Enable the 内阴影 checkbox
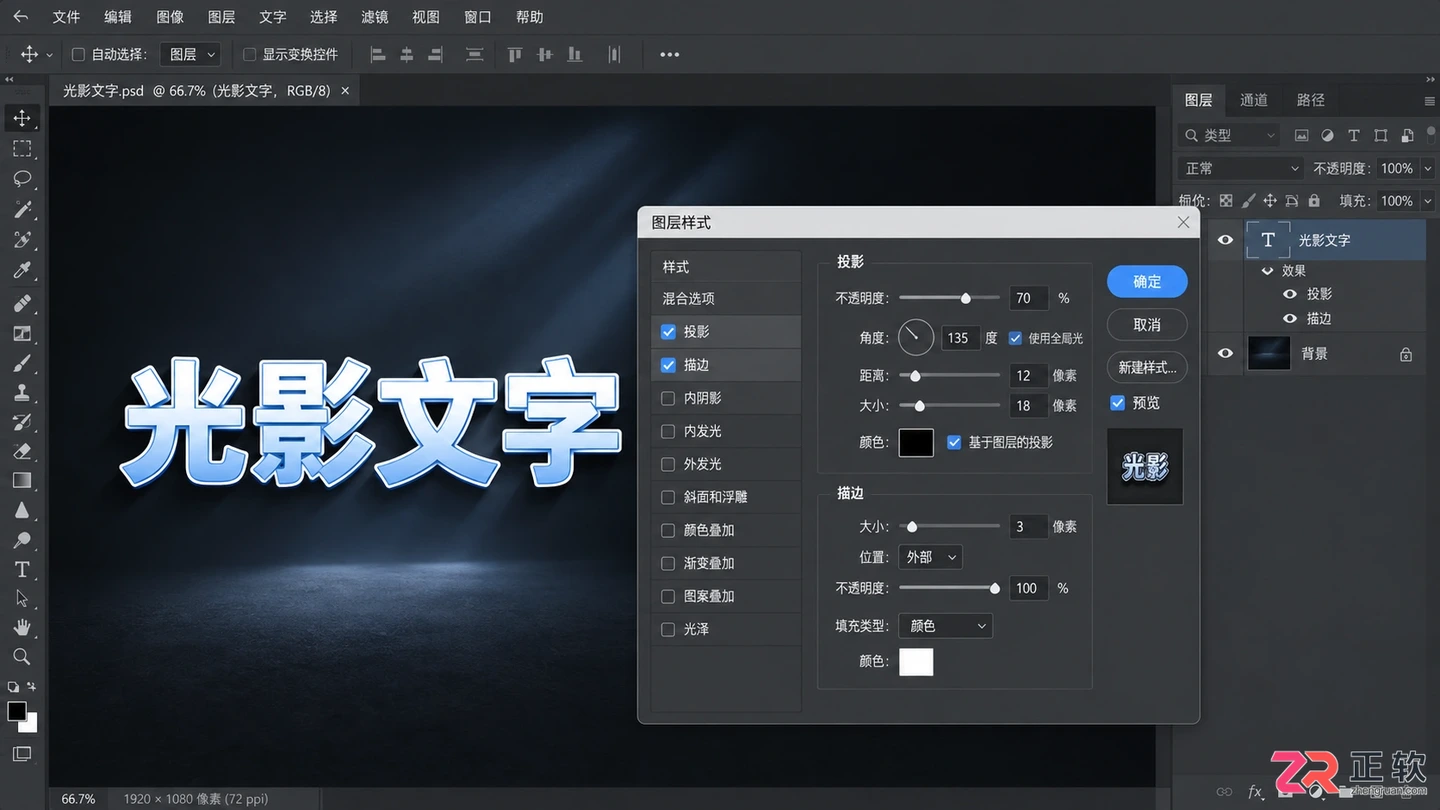Screen dimensions: 1440x810 [668, 398]
